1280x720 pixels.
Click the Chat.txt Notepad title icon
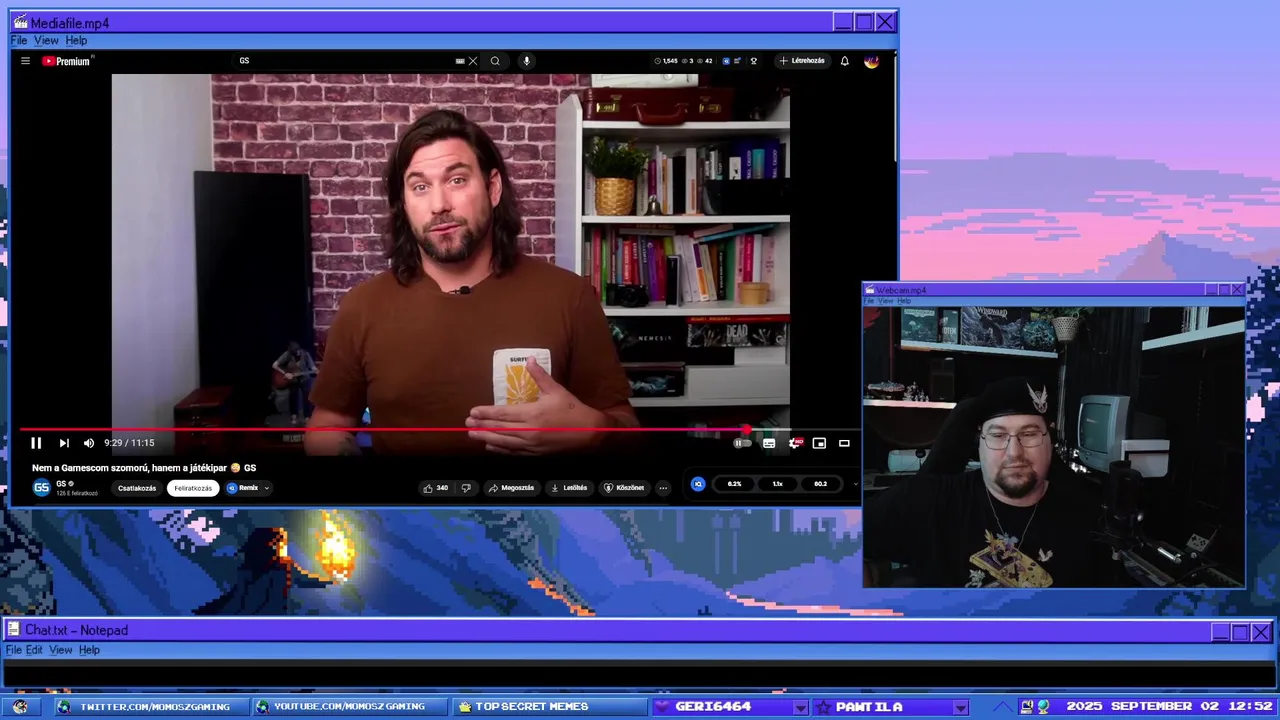[x=13, y=630]
